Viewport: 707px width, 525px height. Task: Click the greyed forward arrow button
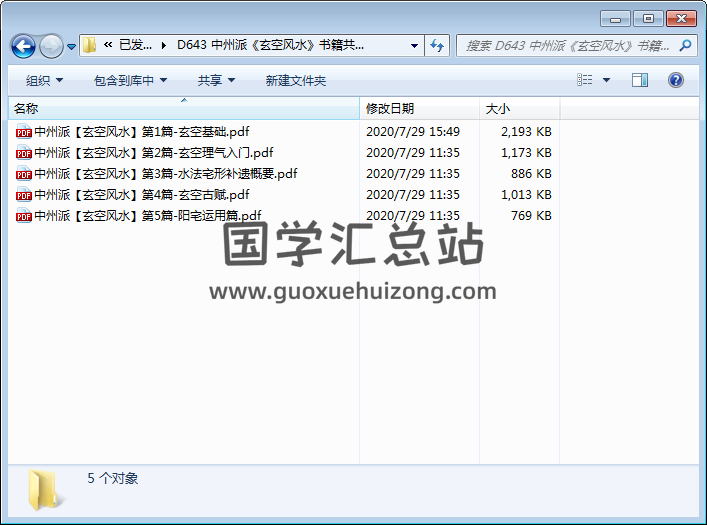click(x=51, y=46)
